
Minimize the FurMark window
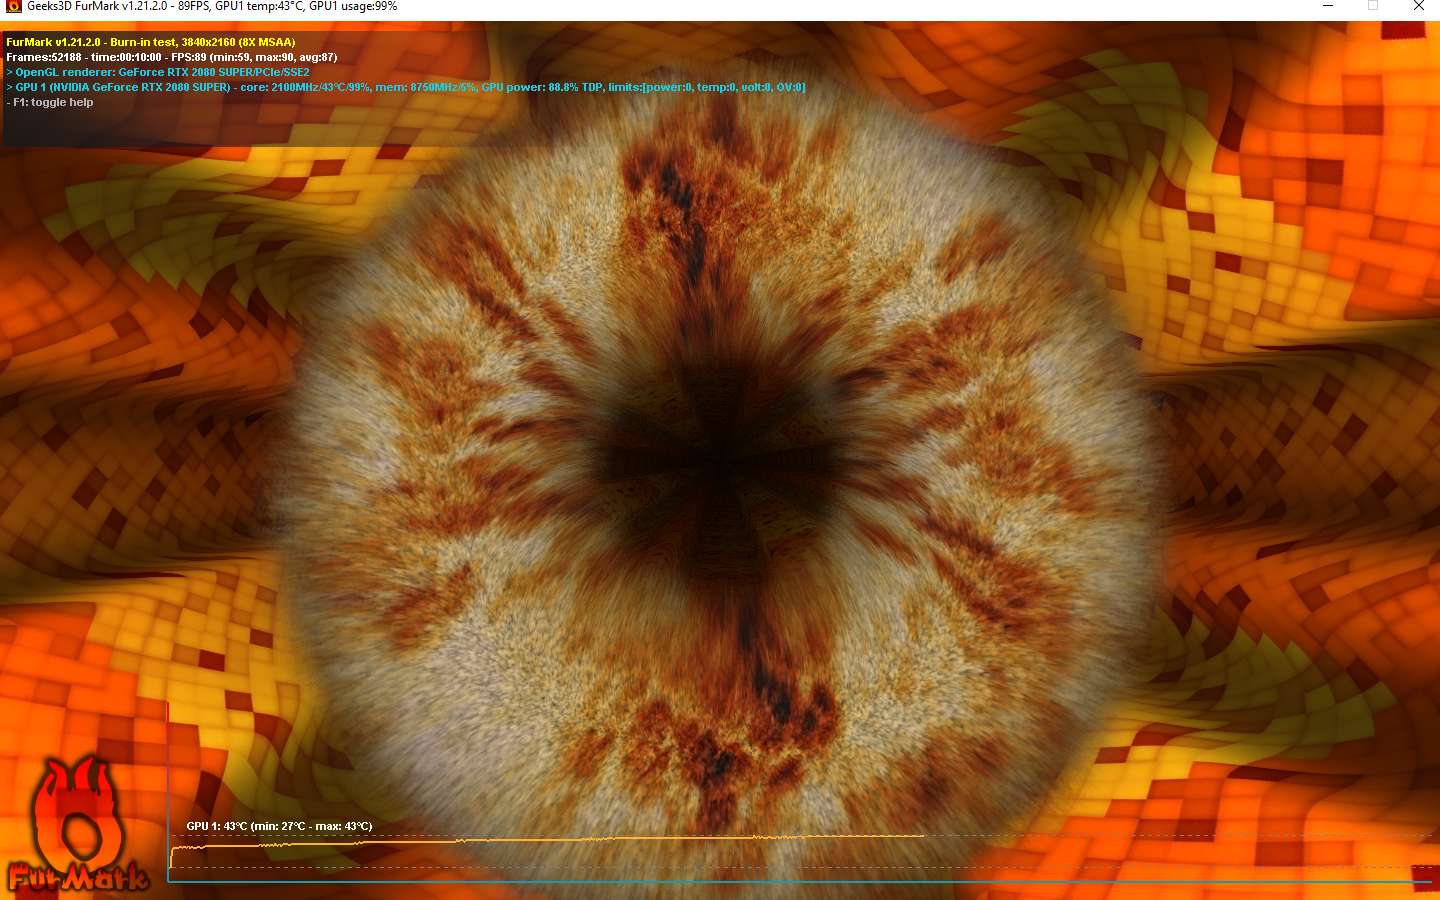pos(1328,6)
